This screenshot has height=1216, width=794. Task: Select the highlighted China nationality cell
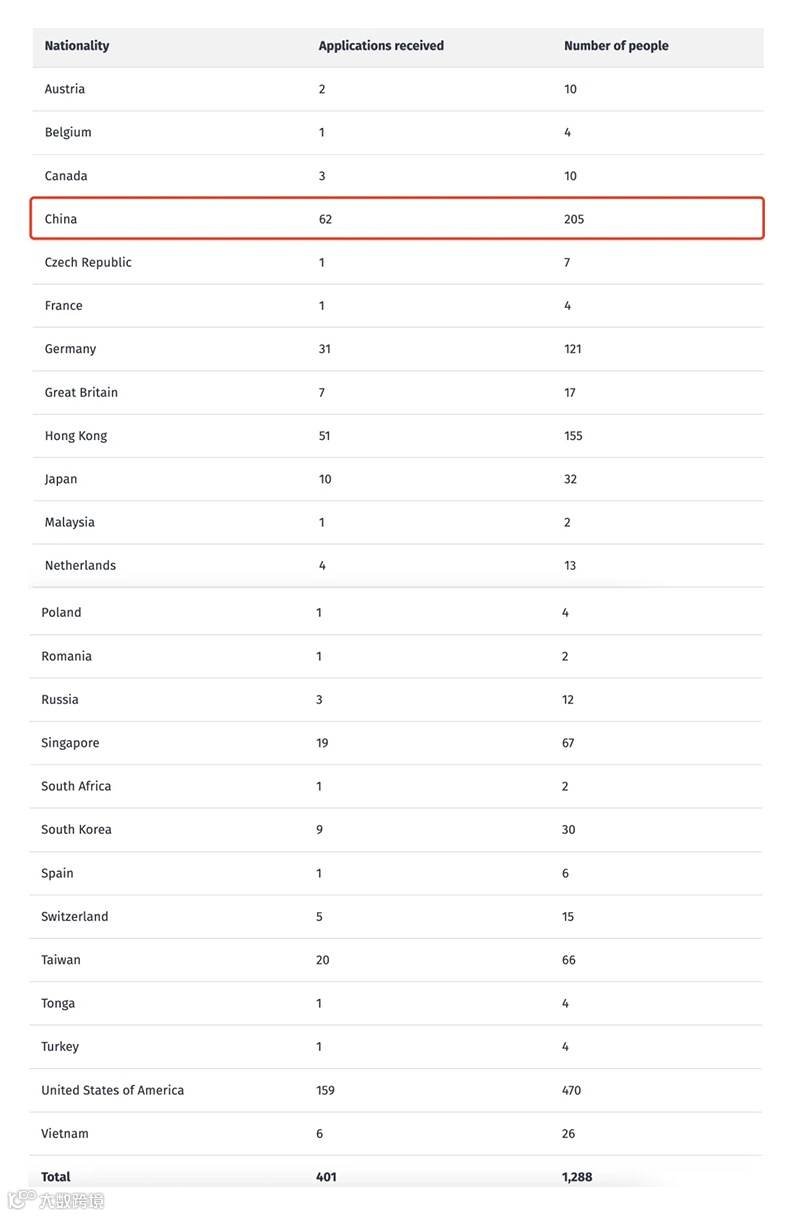61,219
